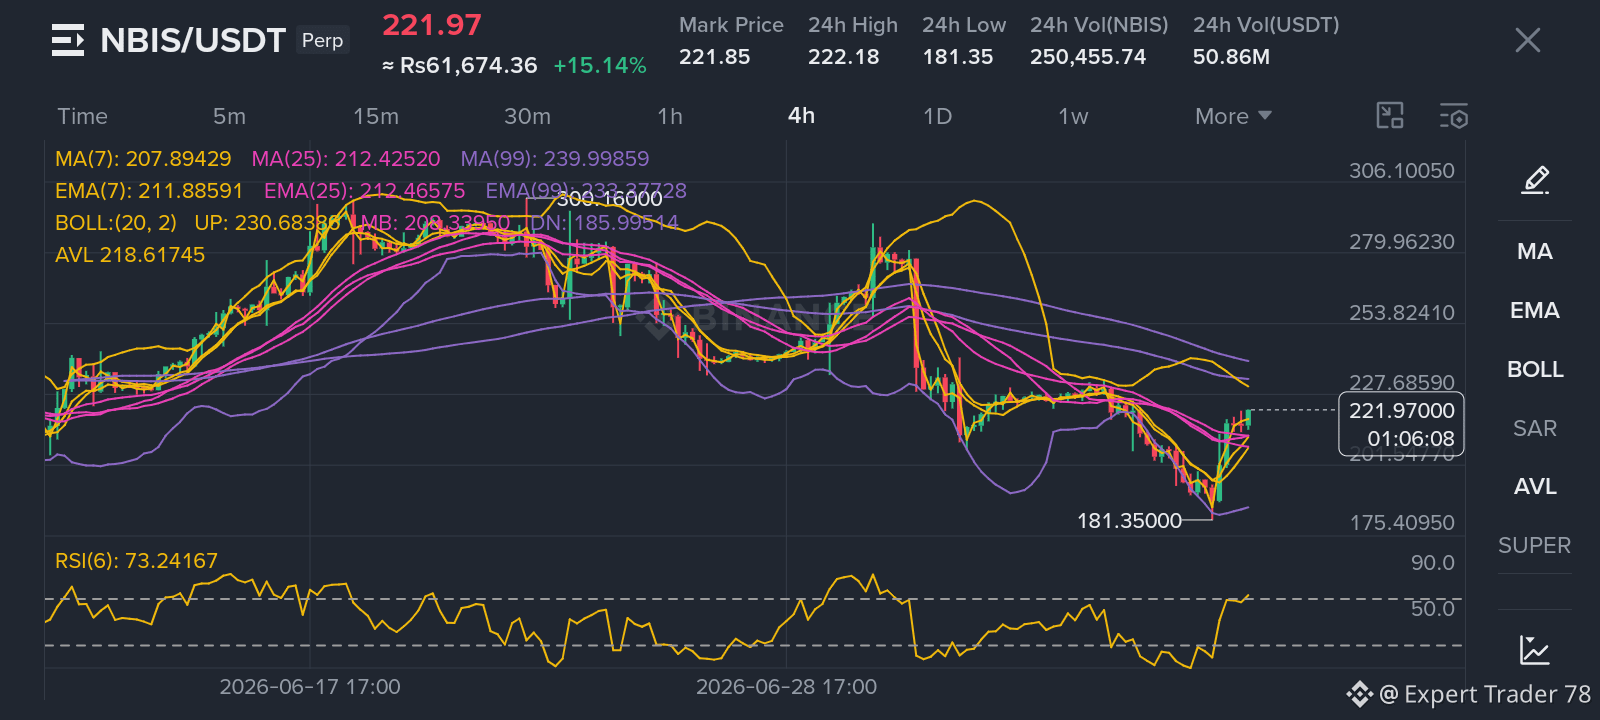Screen dimensions: 1600x720
Task: Select the 4h timeframe
Action: tap(801, 115)
